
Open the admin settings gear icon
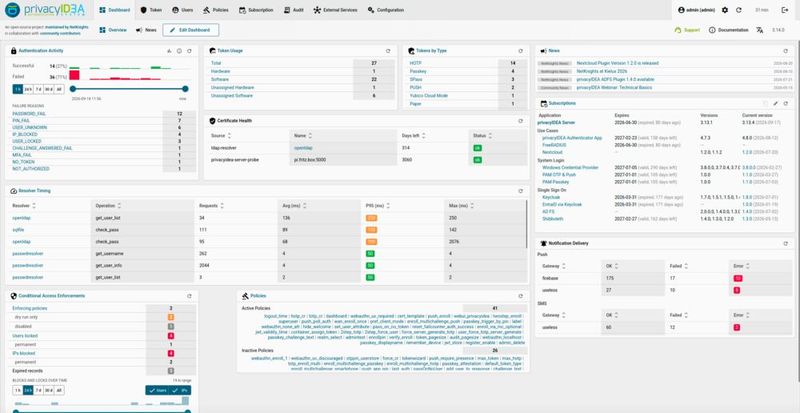725,10
